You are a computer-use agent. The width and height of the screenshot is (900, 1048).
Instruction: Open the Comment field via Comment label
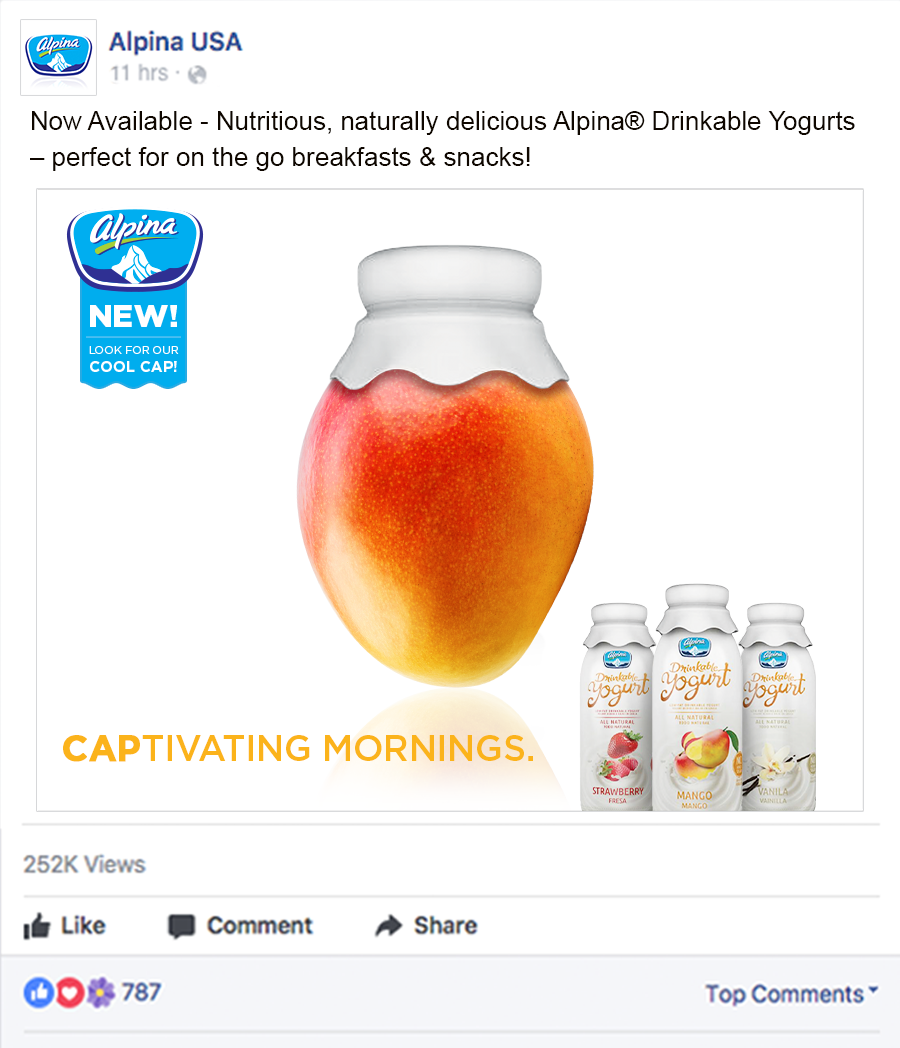tap(259, 926)
